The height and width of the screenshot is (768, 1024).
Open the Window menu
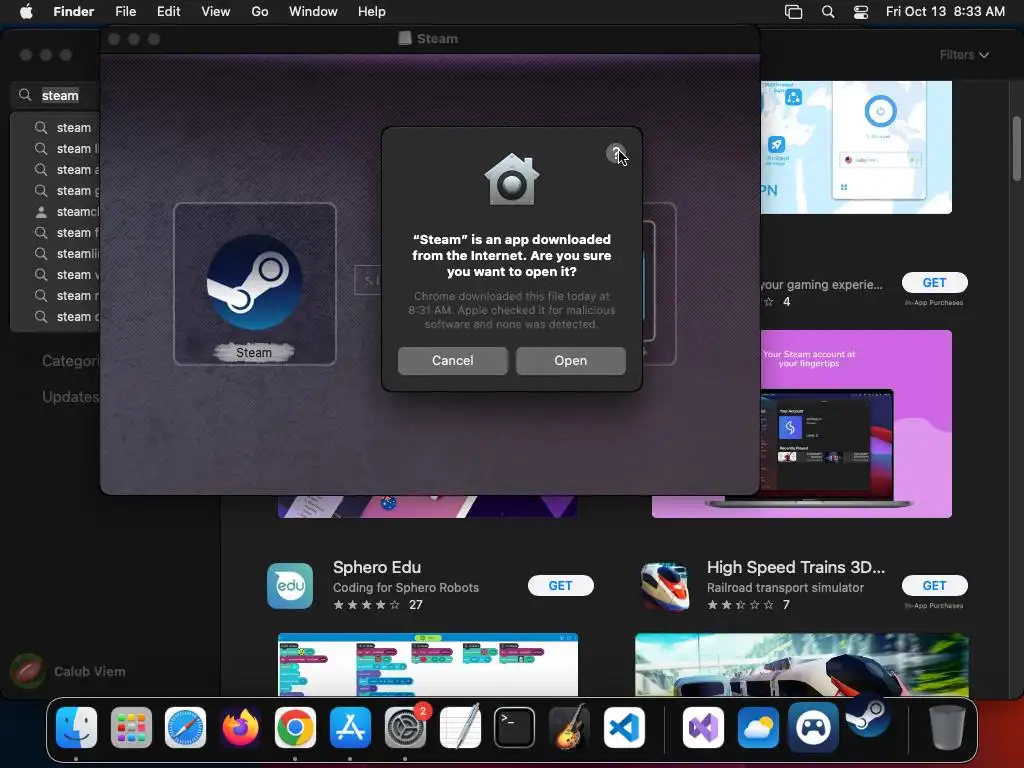point(313,11)
